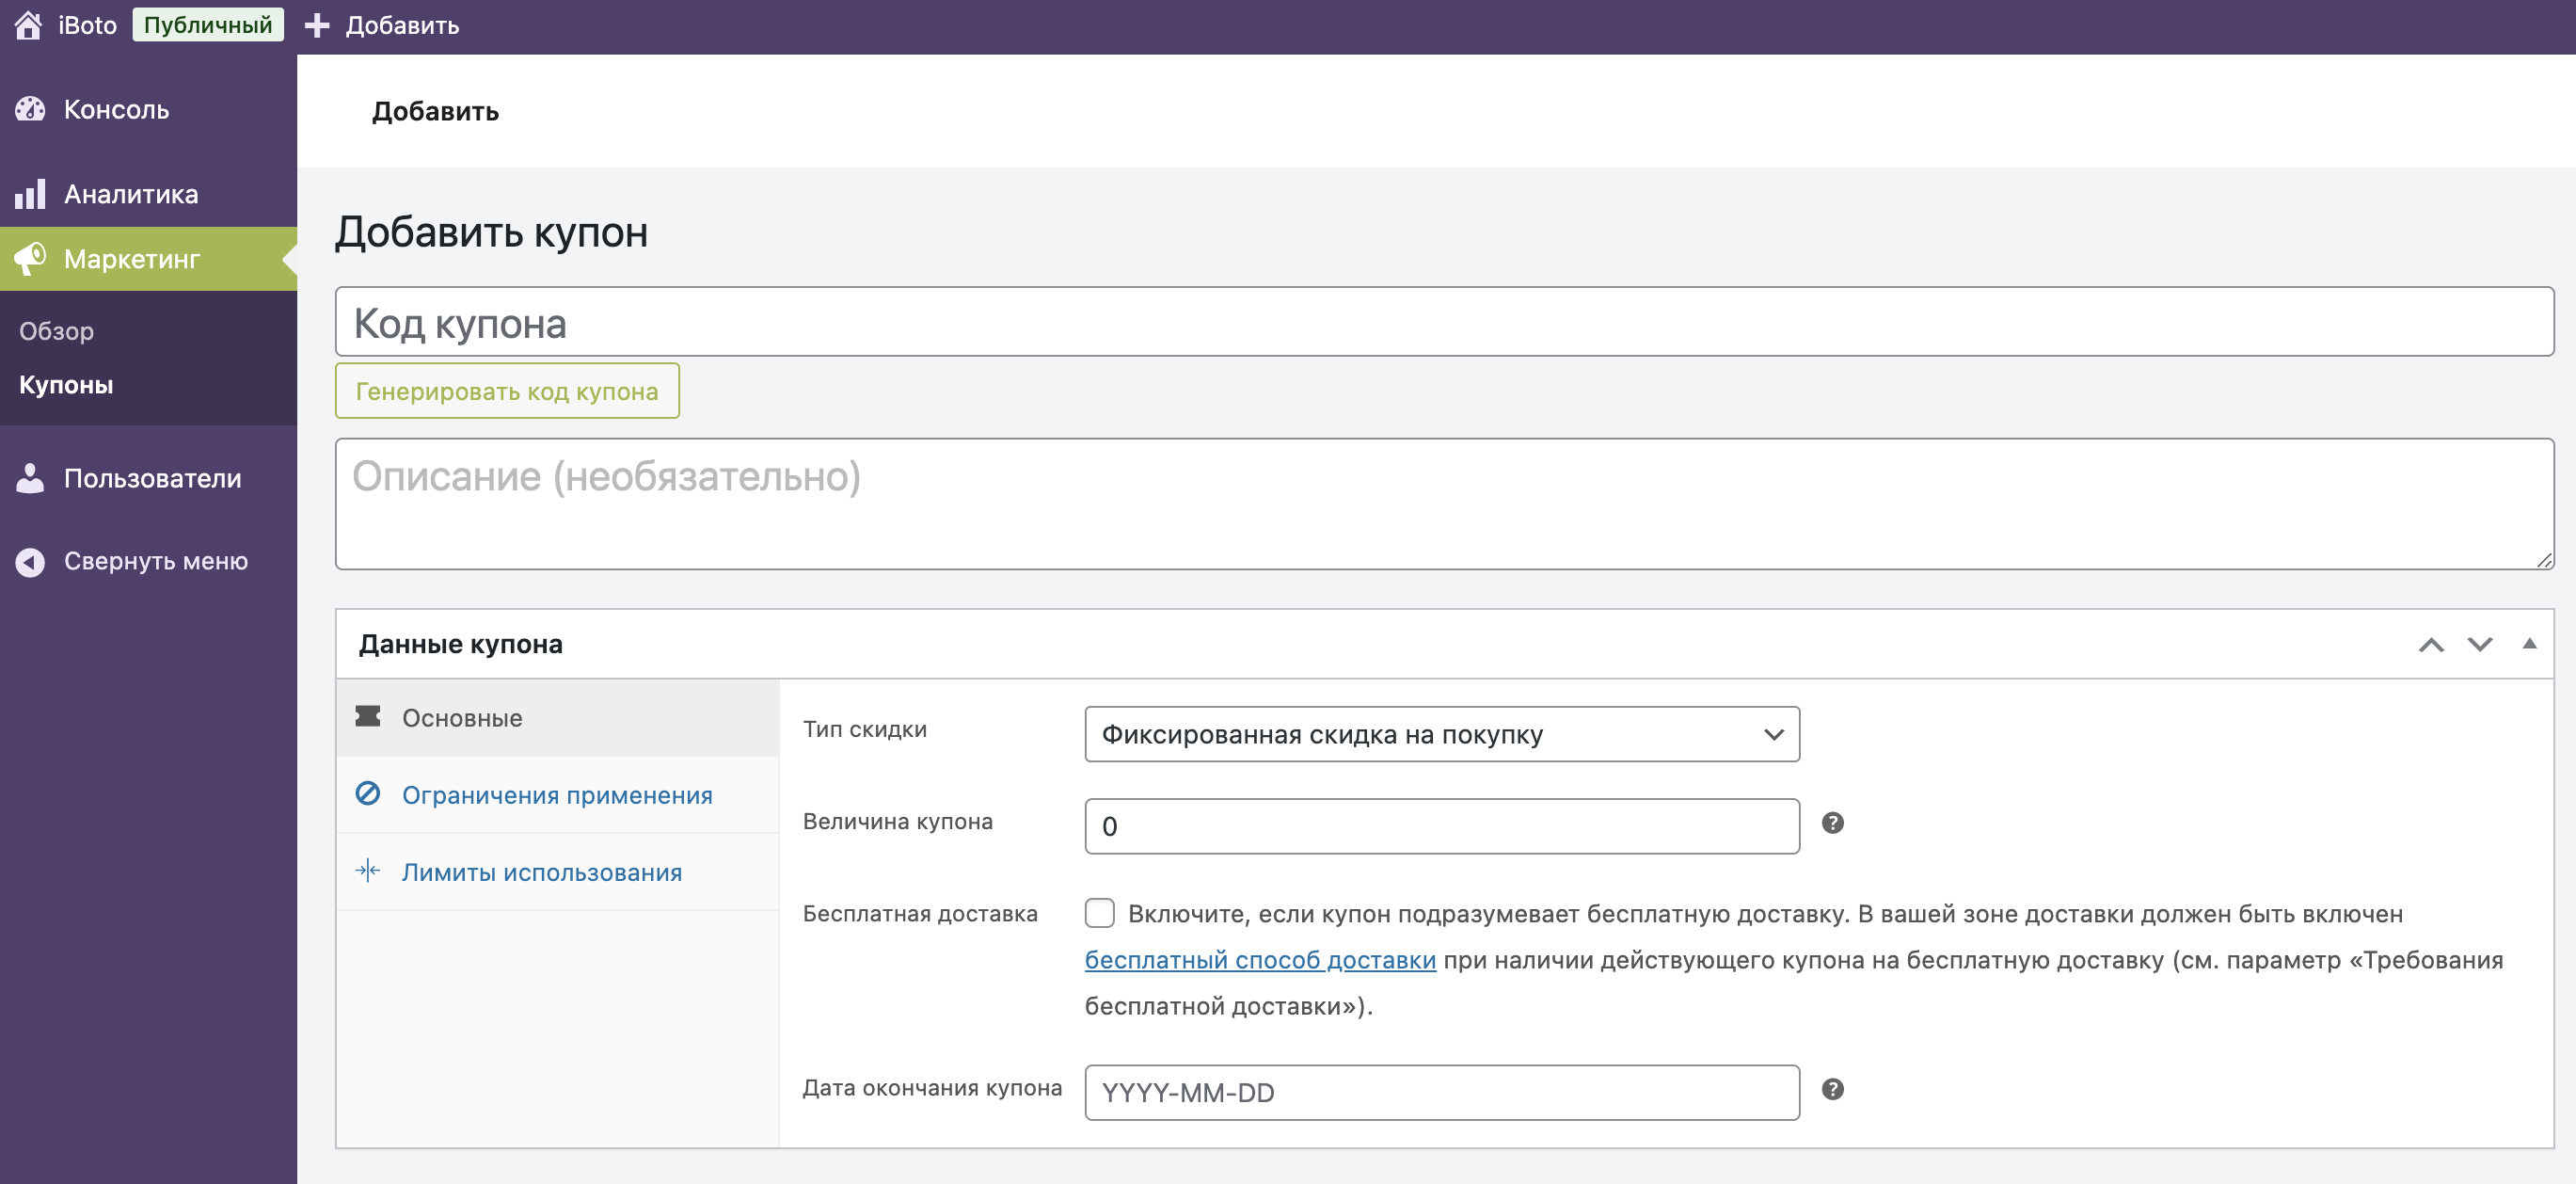Switch to Ограничения применения tab
Screen dimensions: 2576x1184
[557, 795]
